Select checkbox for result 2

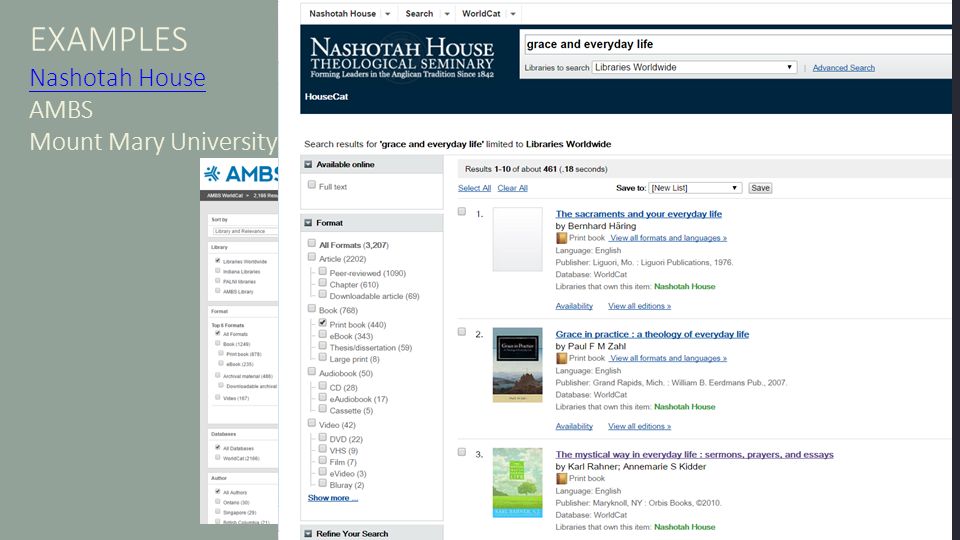[462, 332]
